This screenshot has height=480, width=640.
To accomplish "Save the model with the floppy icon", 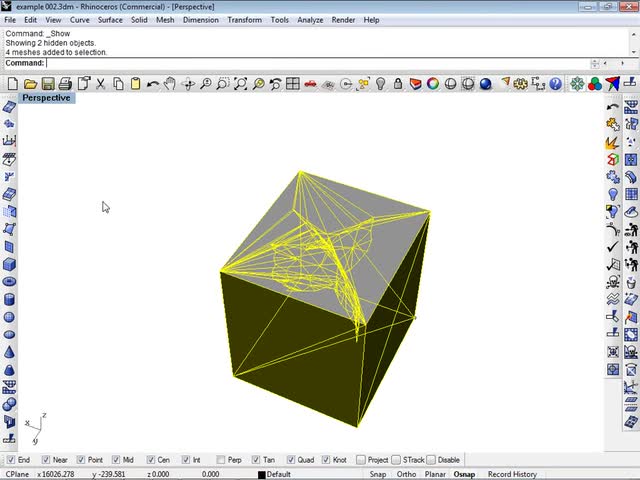I will click(x=48, y=84).
